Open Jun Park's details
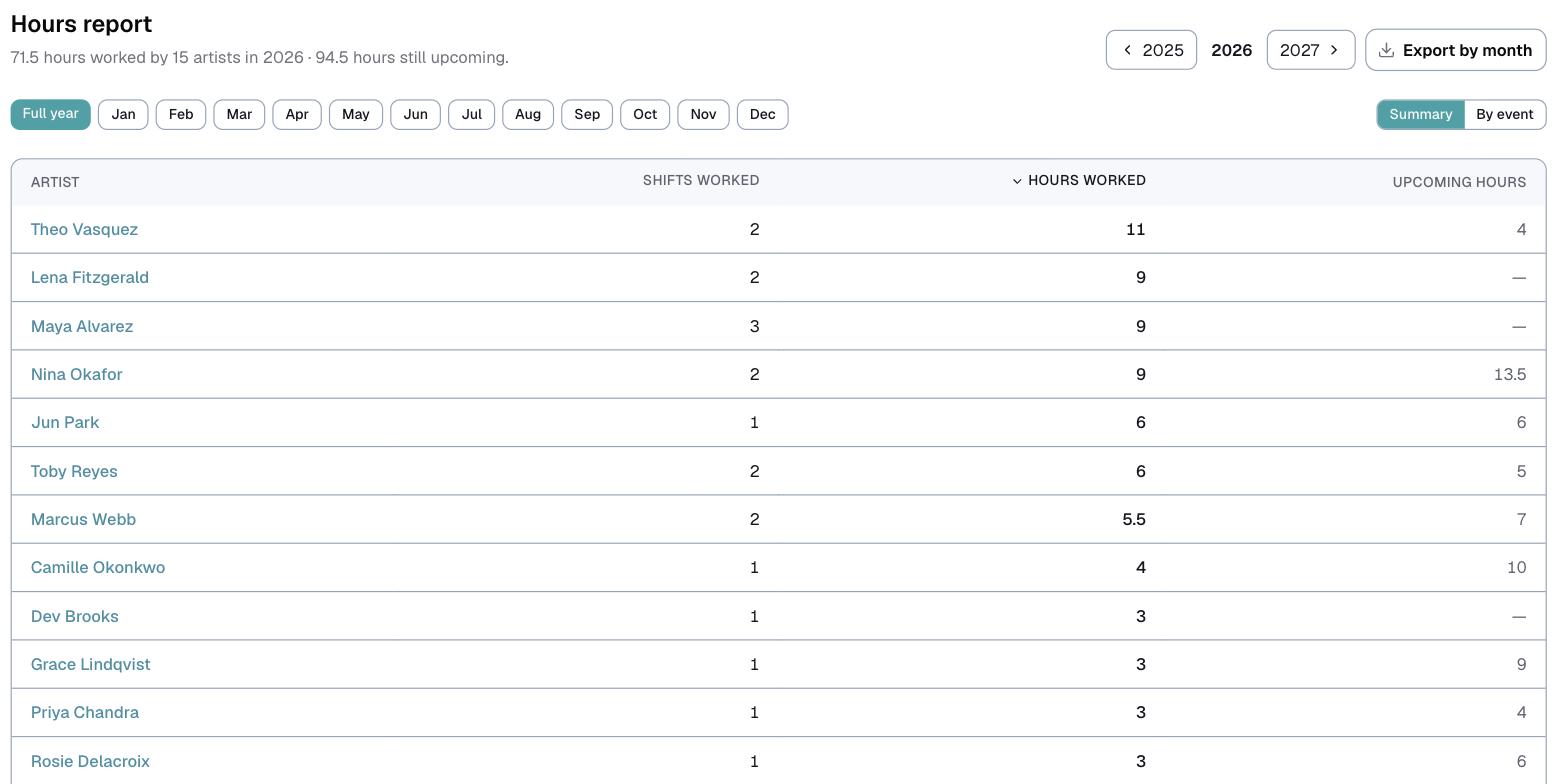Screen dimensions: 1557x784 [65, 422]
